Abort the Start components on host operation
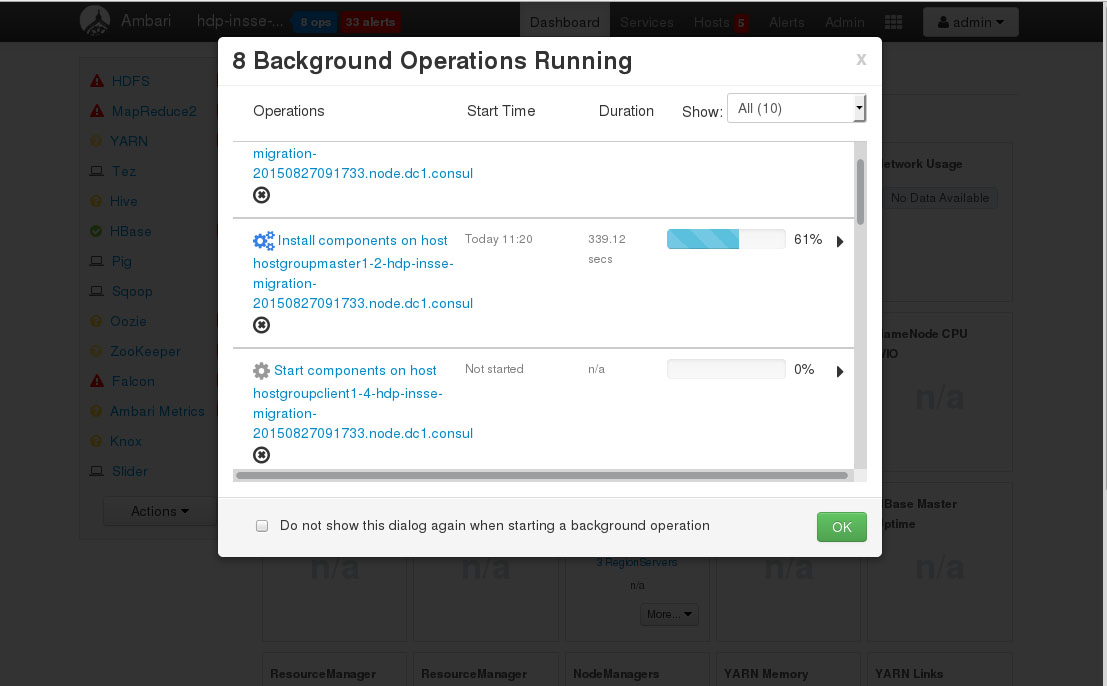 [x=261, y=455]
